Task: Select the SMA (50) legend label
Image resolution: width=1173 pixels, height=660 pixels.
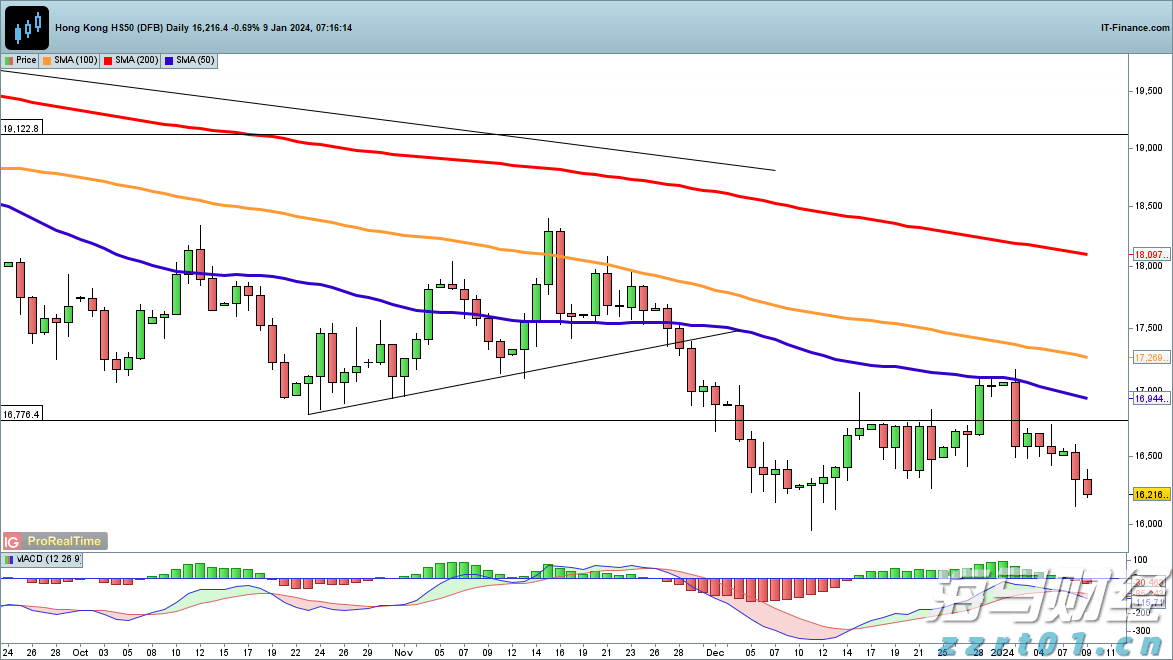Action: click(x=194, y=61)
